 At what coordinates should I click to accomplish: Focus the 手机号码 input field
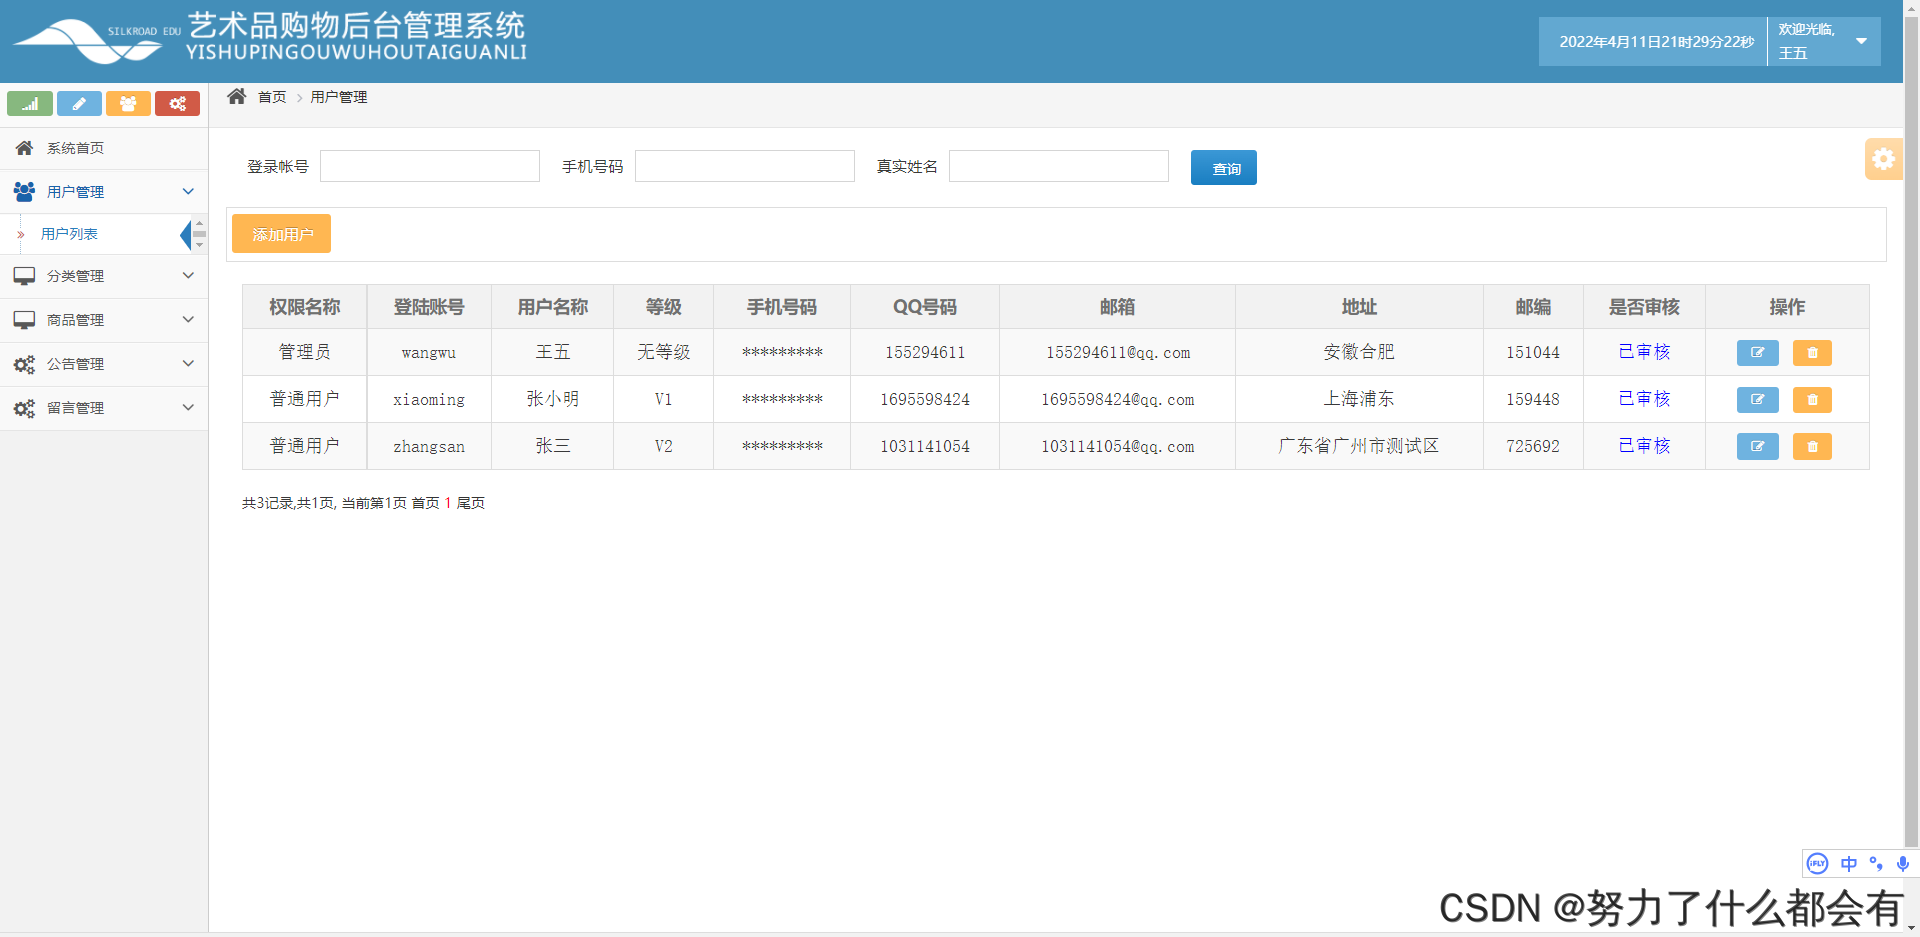coord(745,166)
